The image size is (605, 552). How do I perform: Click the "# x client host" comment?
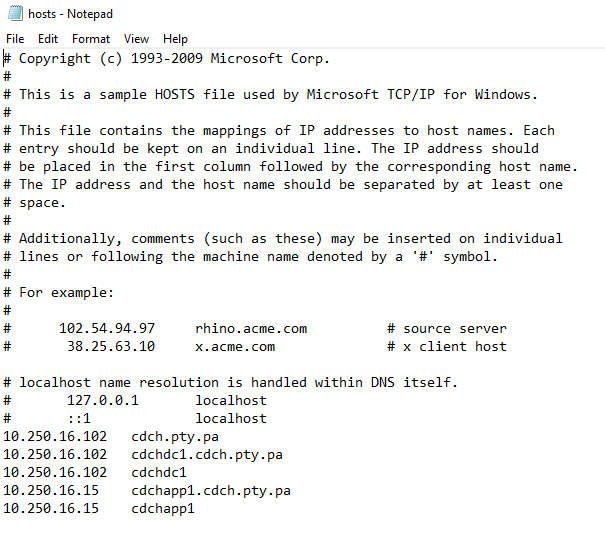click(x=447, y=347)
